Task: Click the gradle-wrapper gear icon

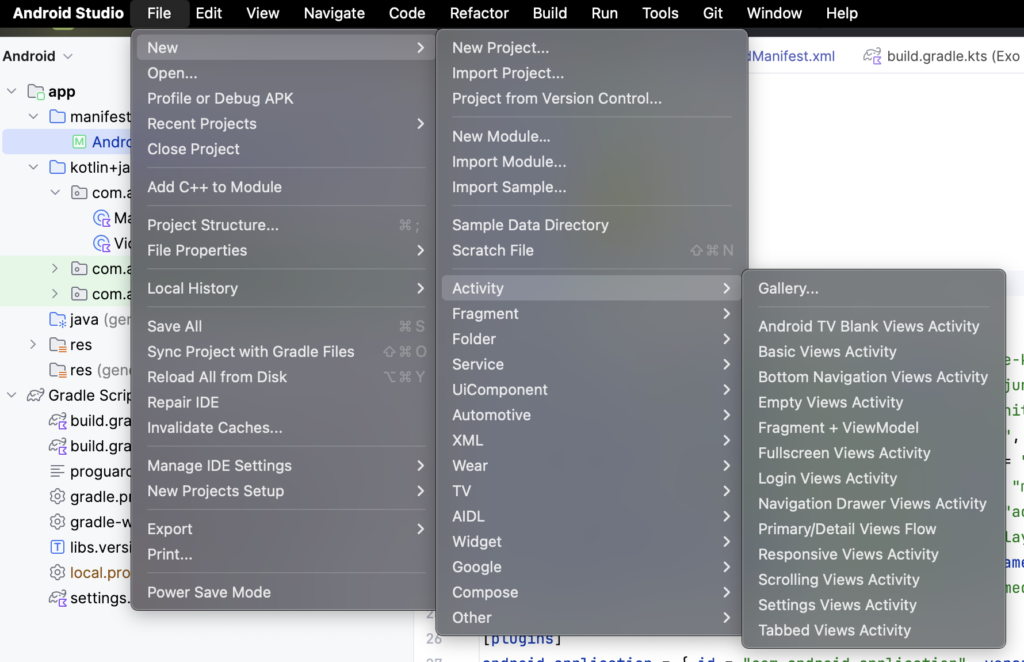Action: point(57,522)
